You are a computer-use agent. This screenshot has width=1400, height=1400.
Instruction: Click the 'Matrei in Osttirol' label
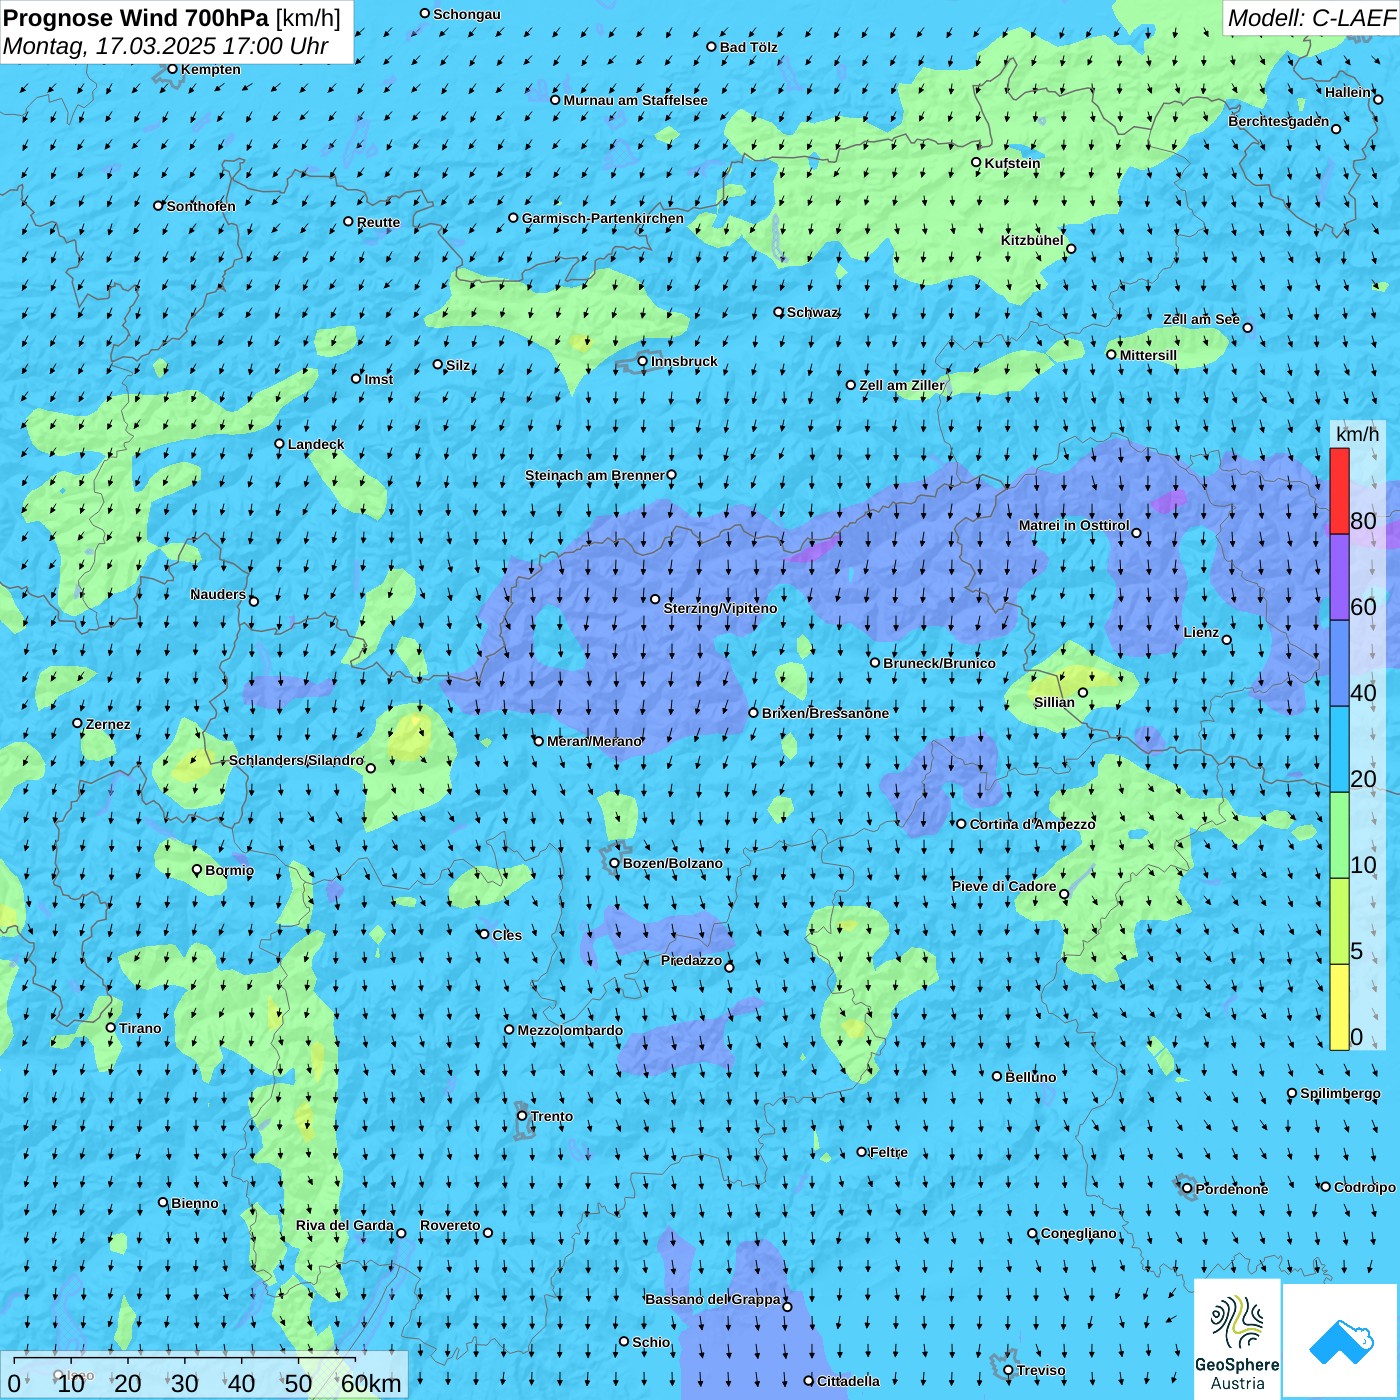[x=1074, y=525]
